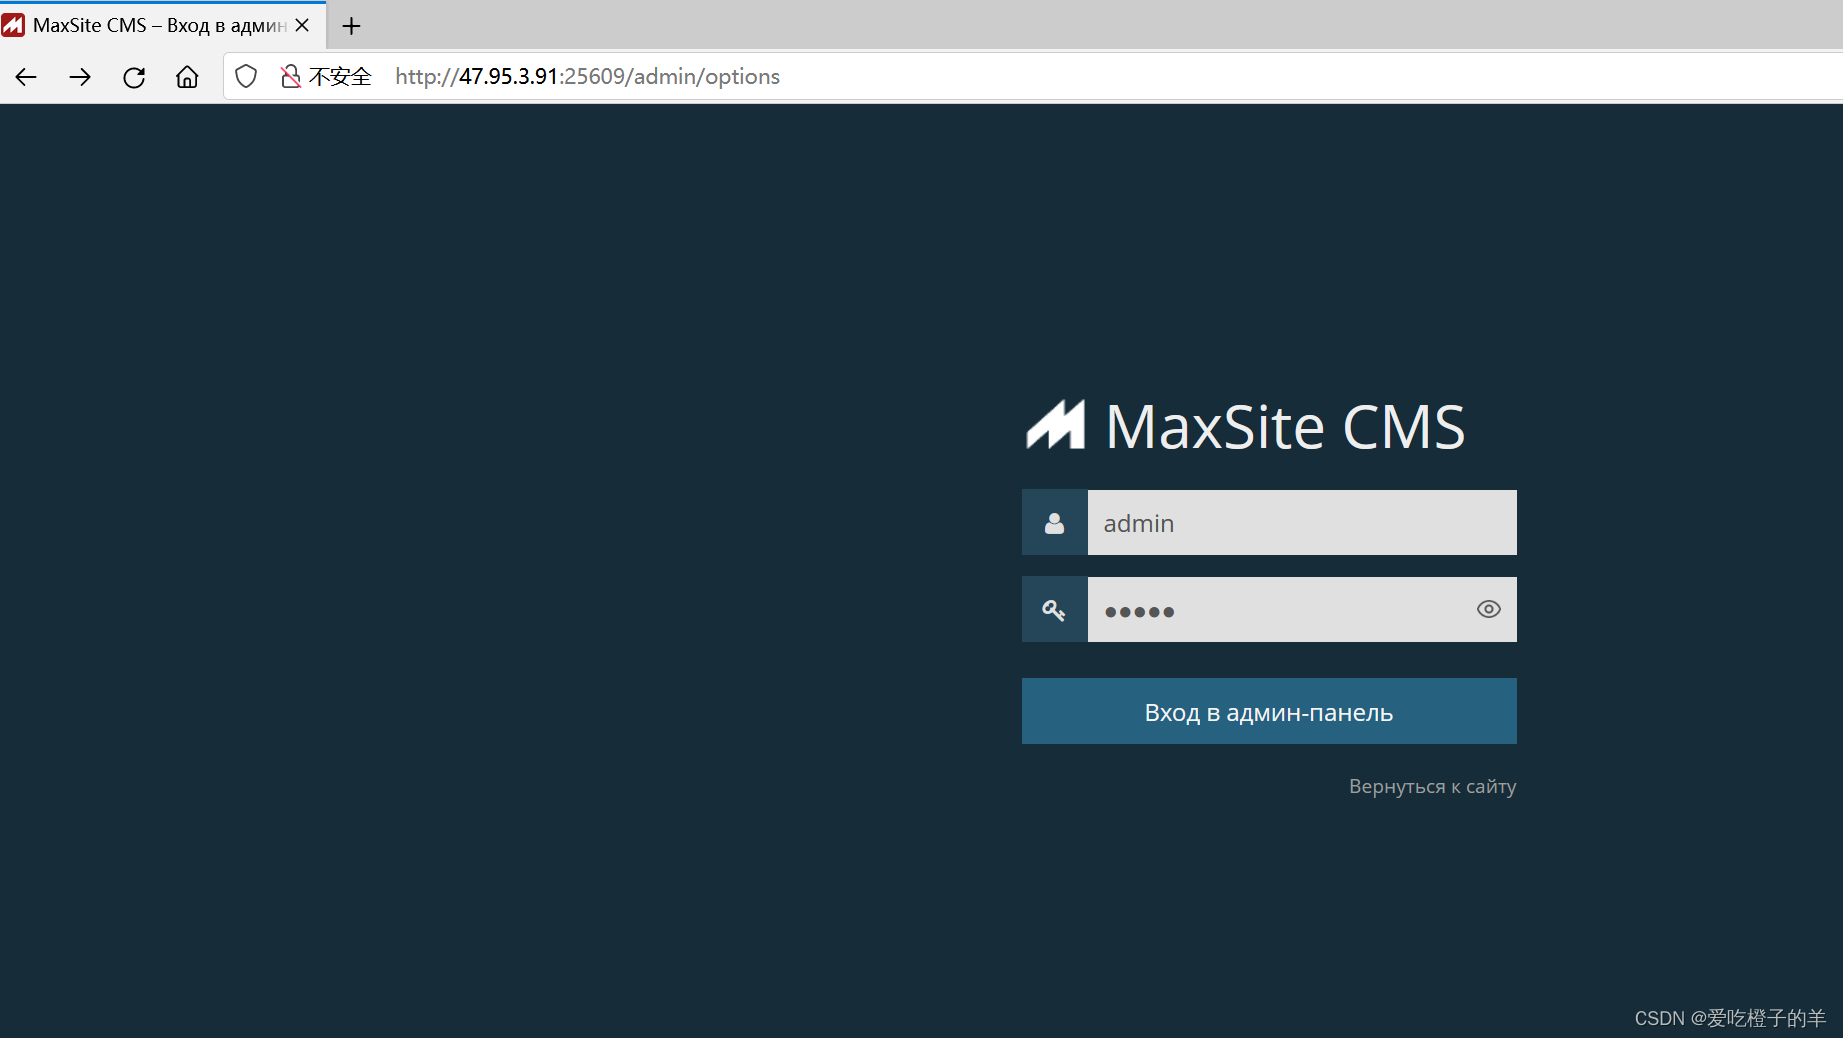Open the insecure connection padlock icon
This screenshot has width=1843, height=1038.
[290, 76]
